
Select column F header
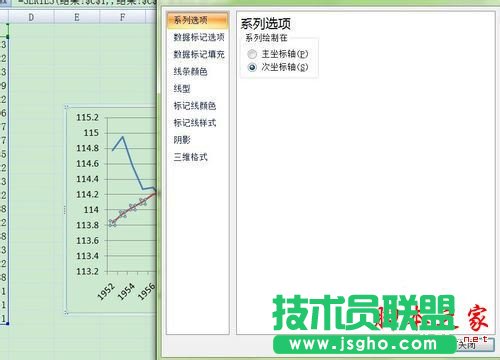point(123,17)
